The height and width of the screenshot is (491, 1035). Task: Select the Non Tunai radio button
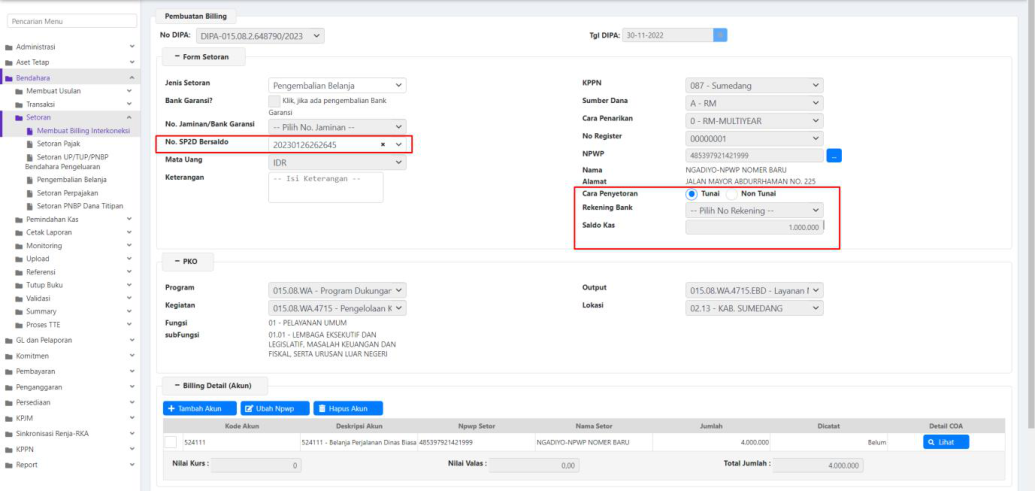(732, 193)
